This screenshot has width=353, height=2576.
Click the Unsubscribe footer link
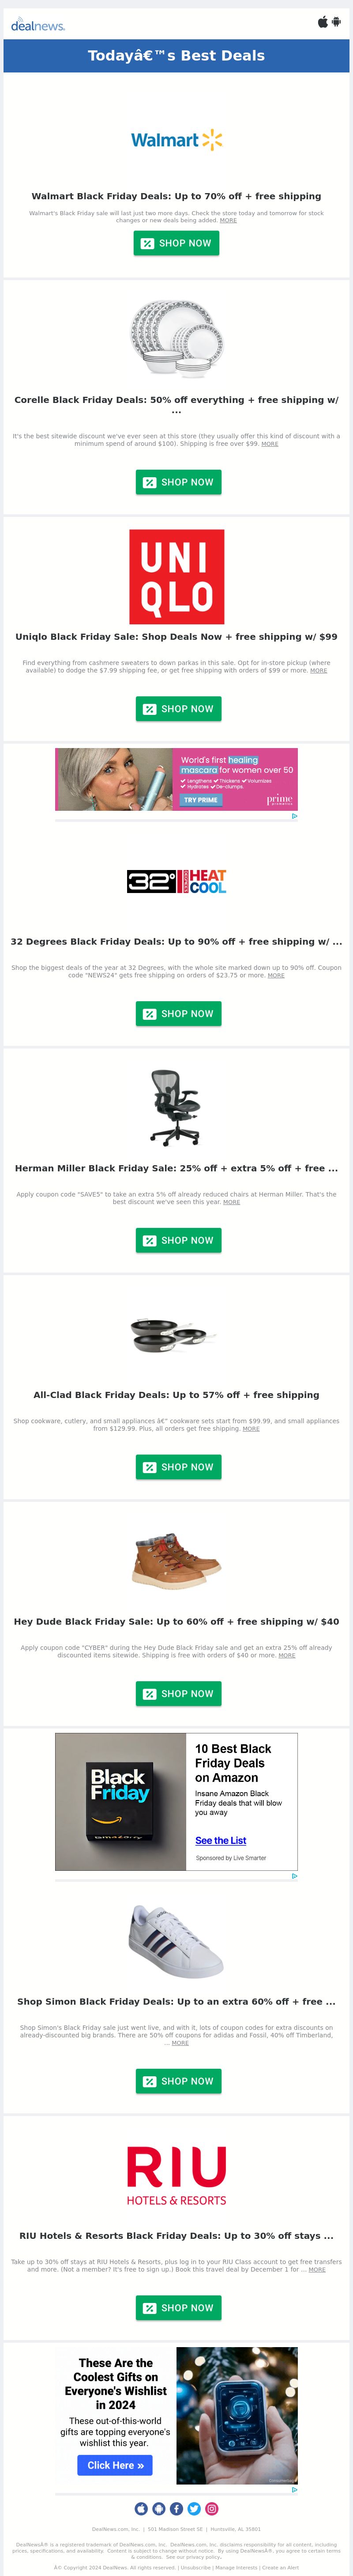point(195,2567)
